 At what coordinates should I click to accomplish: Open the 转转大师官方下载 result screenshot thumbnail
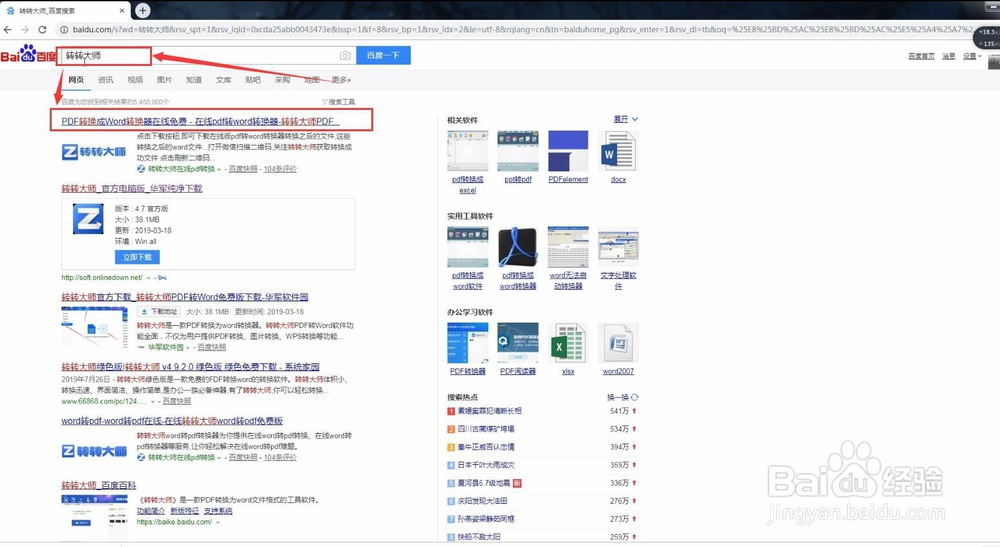coord(94,327)
